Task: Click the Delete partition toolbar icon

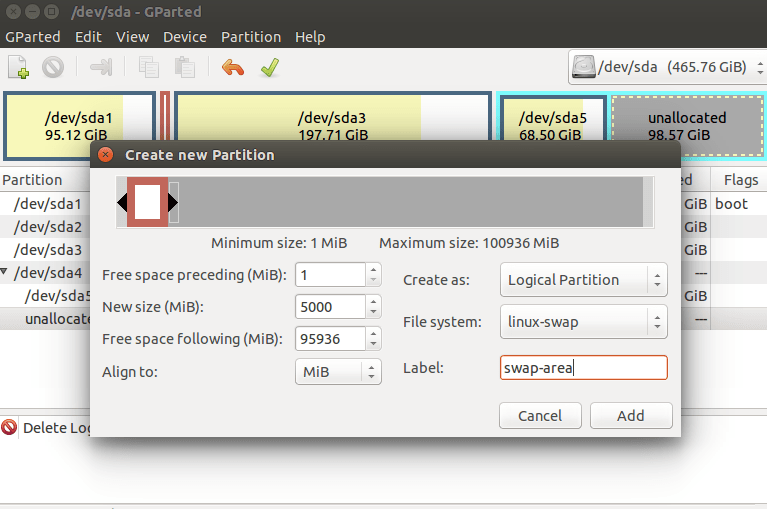Action: point(53,67)
